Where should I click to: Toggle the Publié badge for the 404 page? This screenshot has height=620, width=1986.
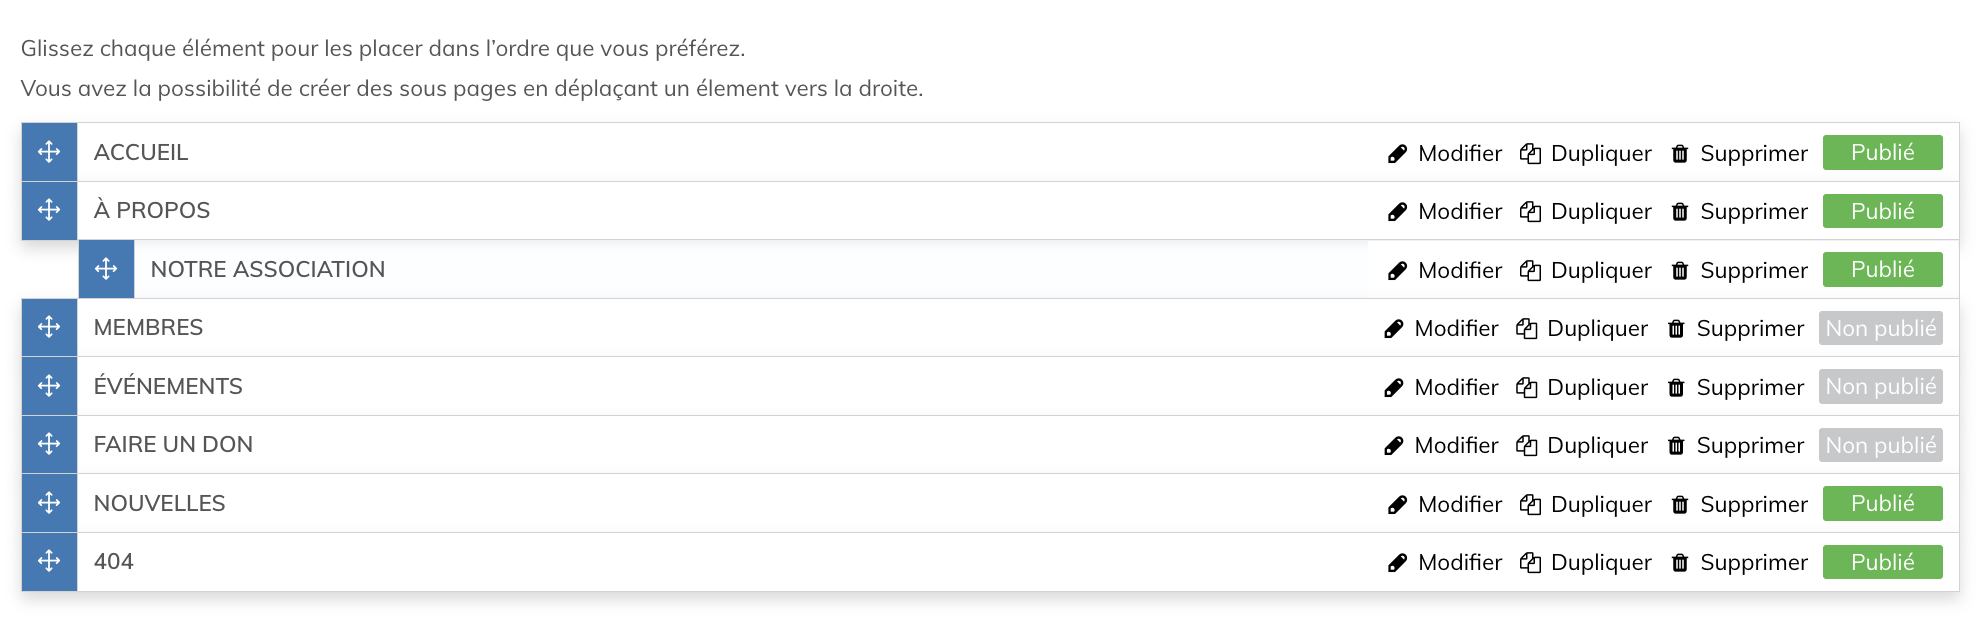click(x=1882, y=563)
